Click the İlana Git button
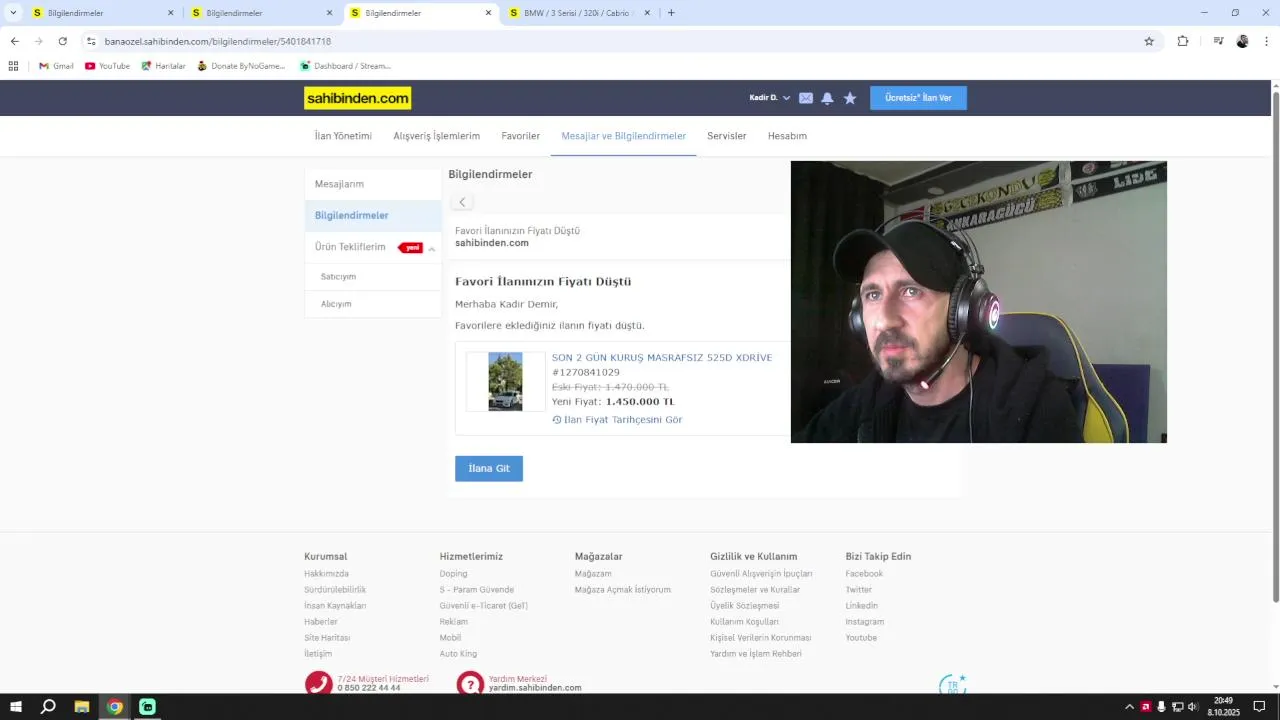Image resolution: width=1280 pixels, height=720 pixels. 489,469
